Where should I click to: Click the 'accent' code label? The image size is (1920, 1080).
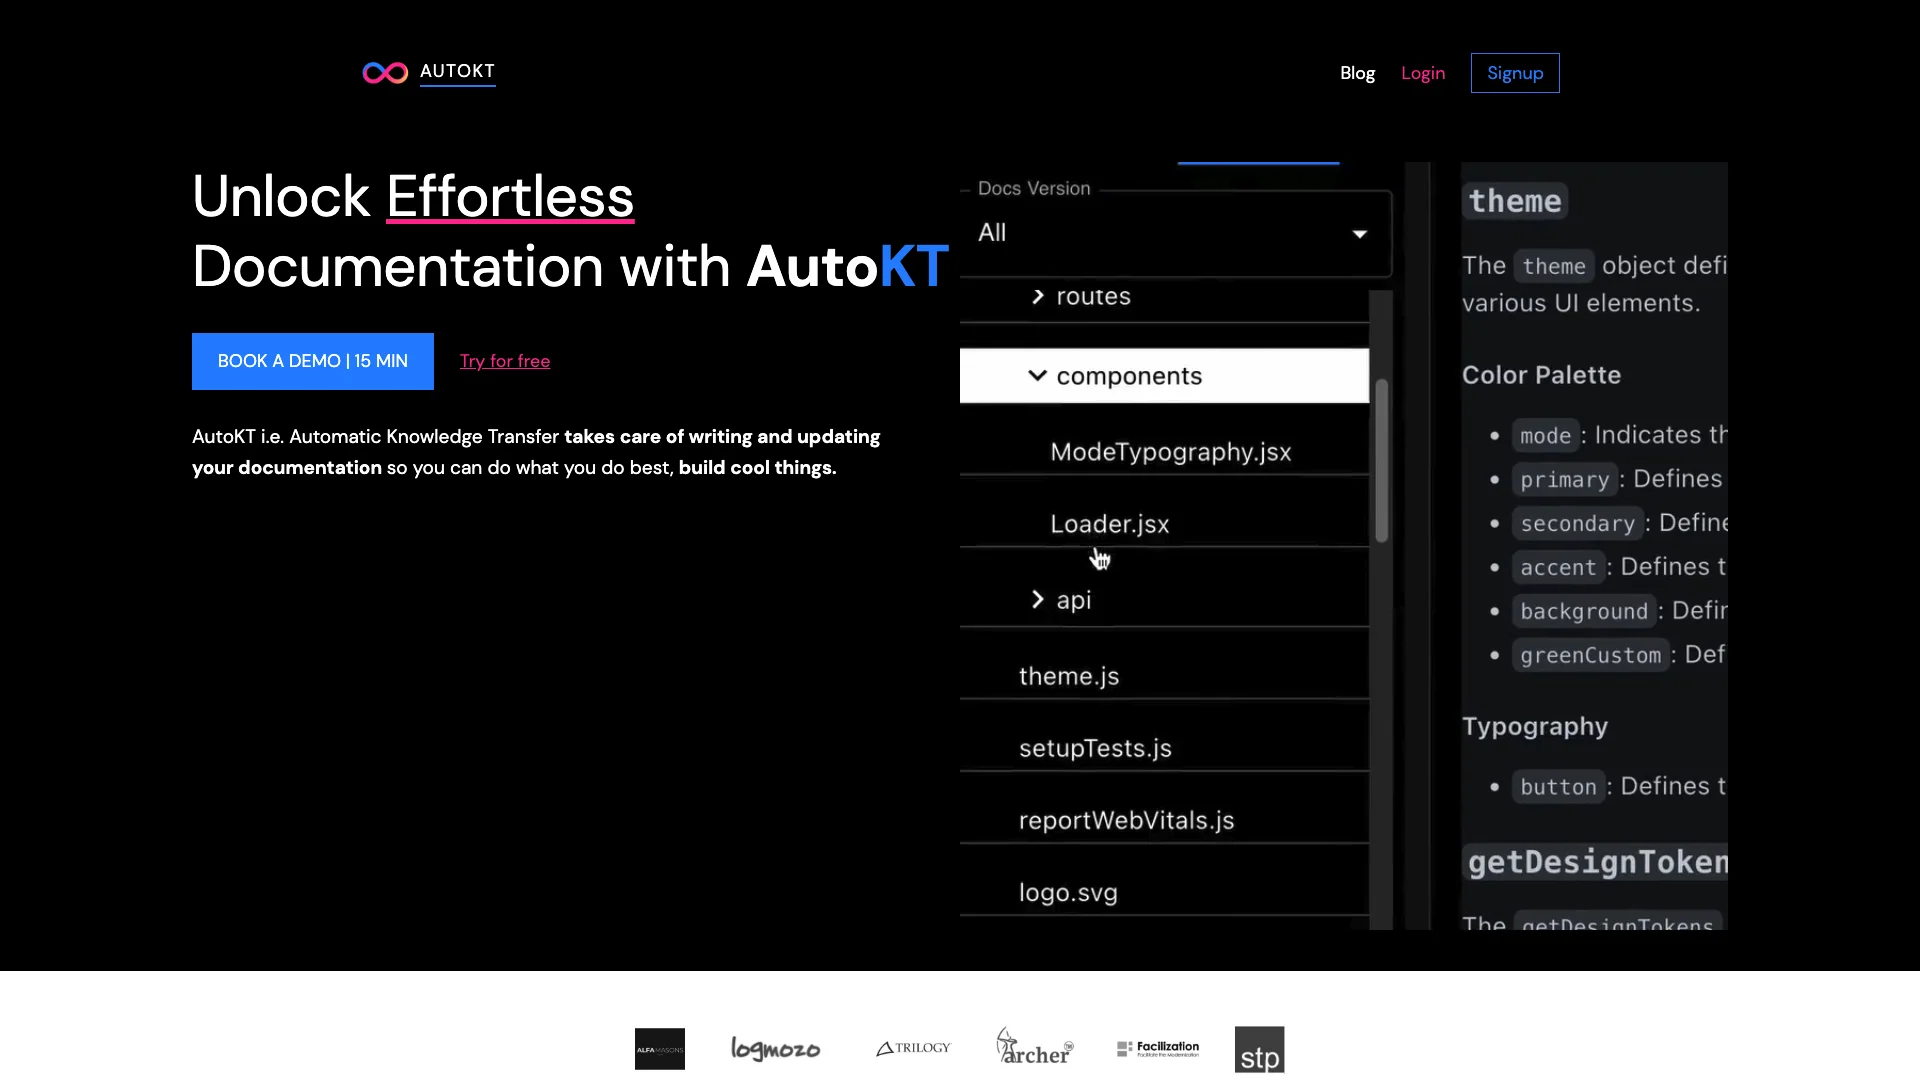pyautogui.click(x=1558, y=568)
